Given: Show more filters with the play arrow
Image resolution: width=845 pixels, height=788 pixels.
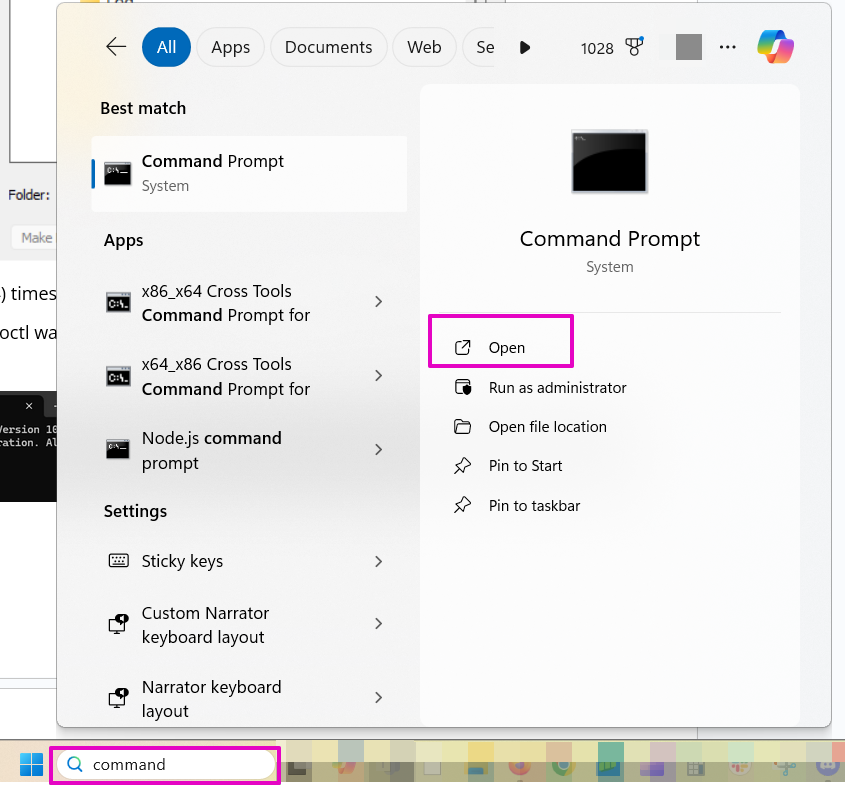Looking at the screenshot, I should 525,47.
